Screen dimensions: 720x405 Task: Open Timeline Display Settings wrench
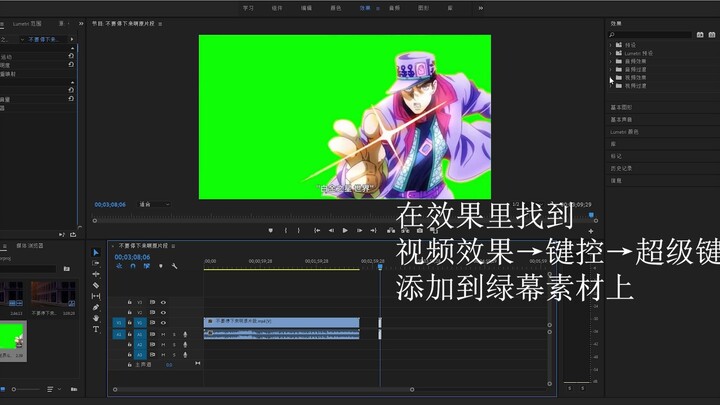(174, 266)
